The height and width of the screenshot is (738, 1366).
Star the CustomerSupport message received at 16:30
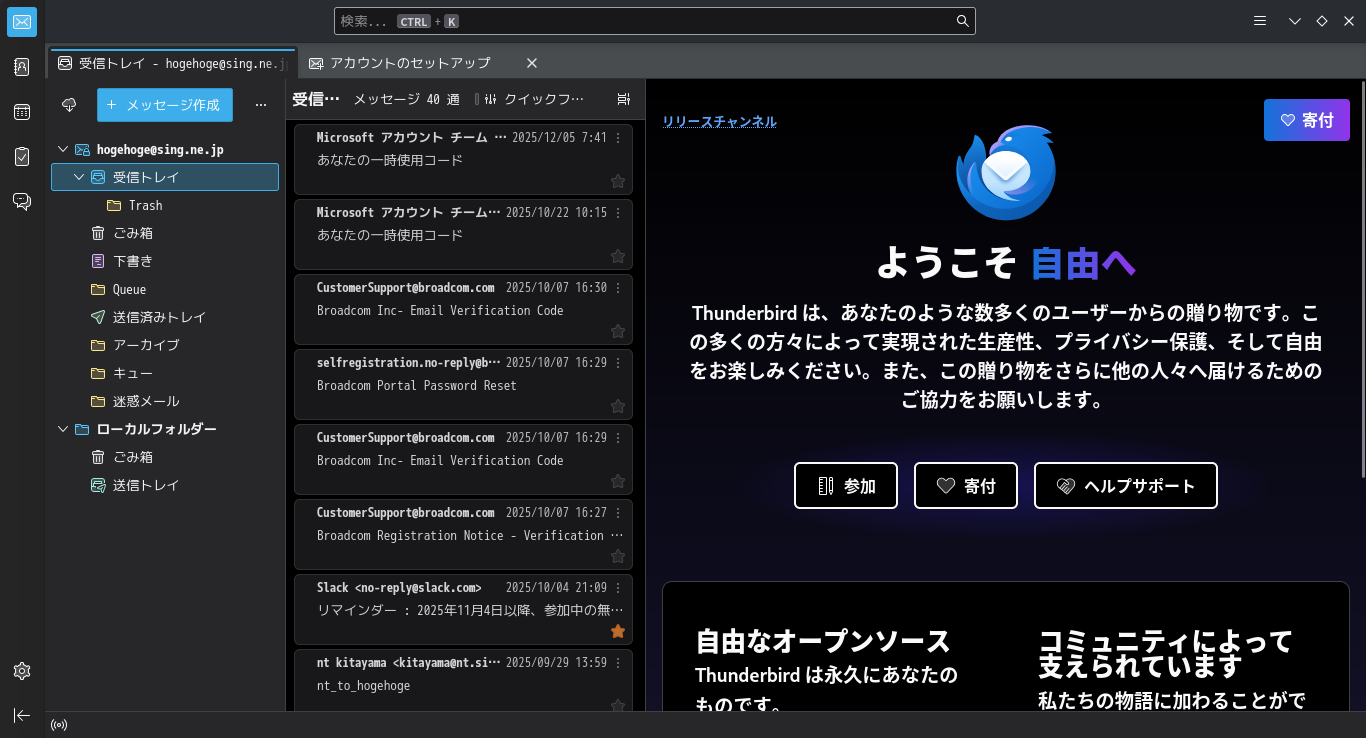coord(618,331)
